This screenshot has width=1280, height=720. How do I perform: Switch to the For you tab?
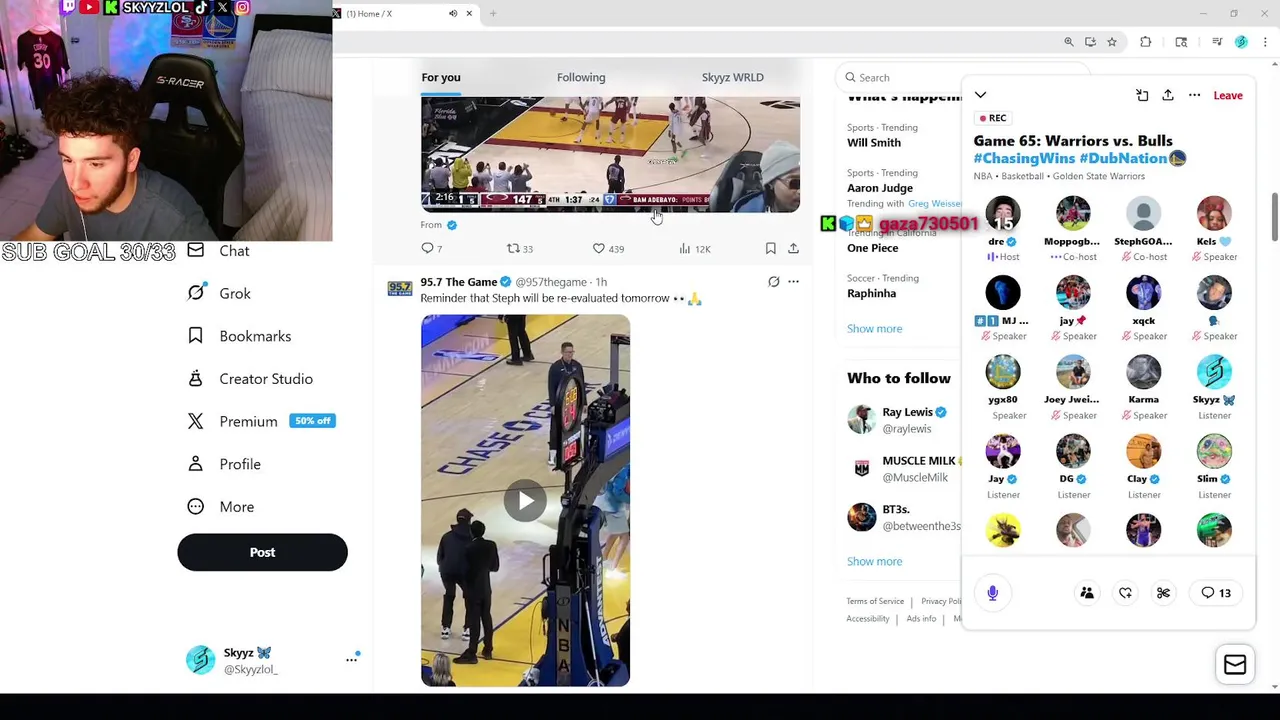click(441, 77)
